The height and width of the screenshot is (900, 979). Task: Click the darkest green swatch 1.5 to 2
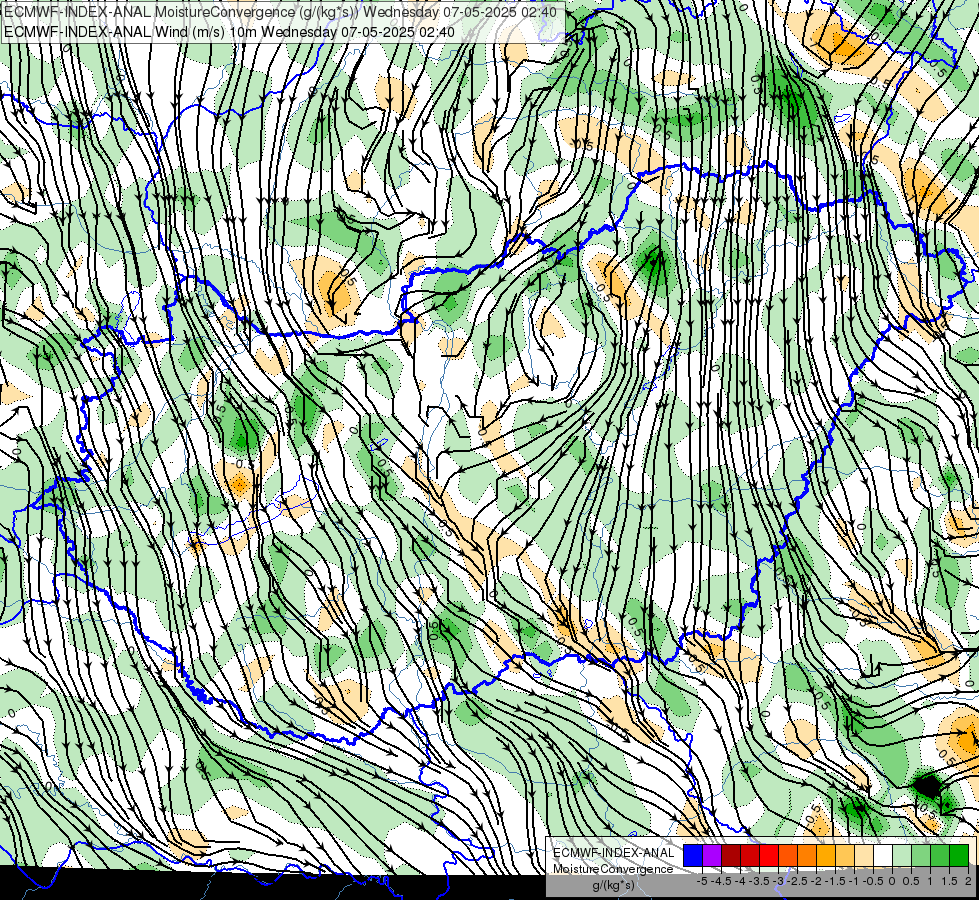coord(959,855)
